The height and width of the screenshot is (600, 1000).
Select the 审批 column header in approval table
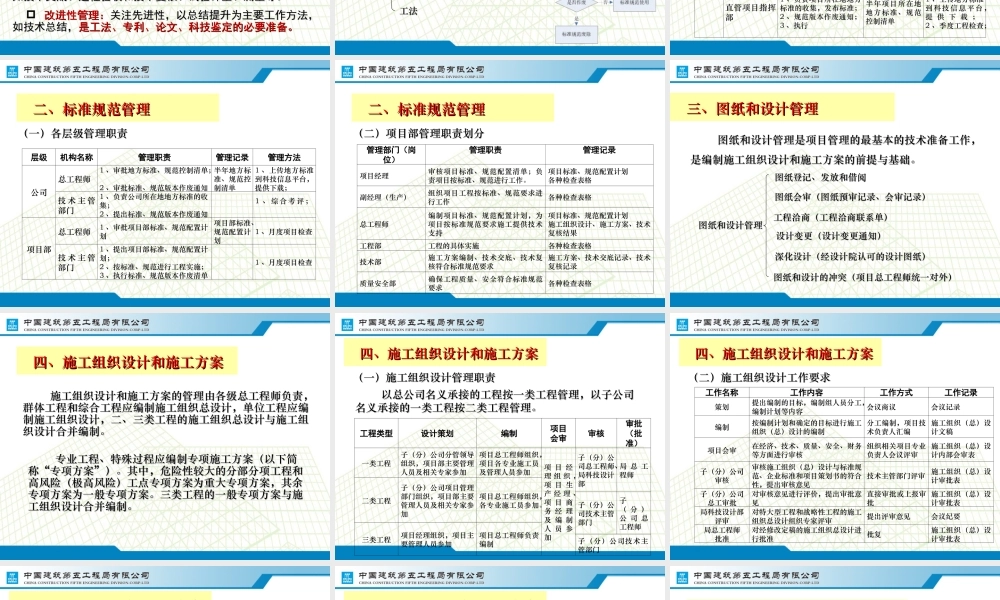coord(634,434)
